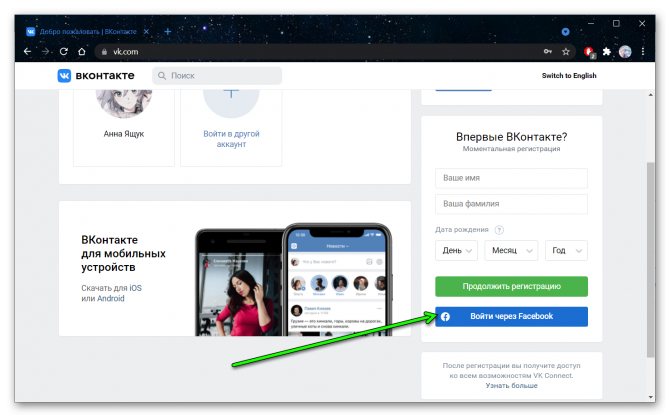
Task: Bookmark this page with the star
Action: click(566, 52)
